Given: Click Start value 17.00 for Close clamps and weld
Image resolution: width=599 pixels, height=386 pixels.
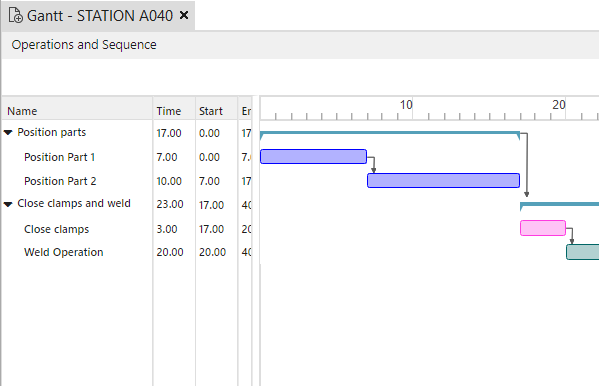Looking at the screenshot, I should (211, 205).
